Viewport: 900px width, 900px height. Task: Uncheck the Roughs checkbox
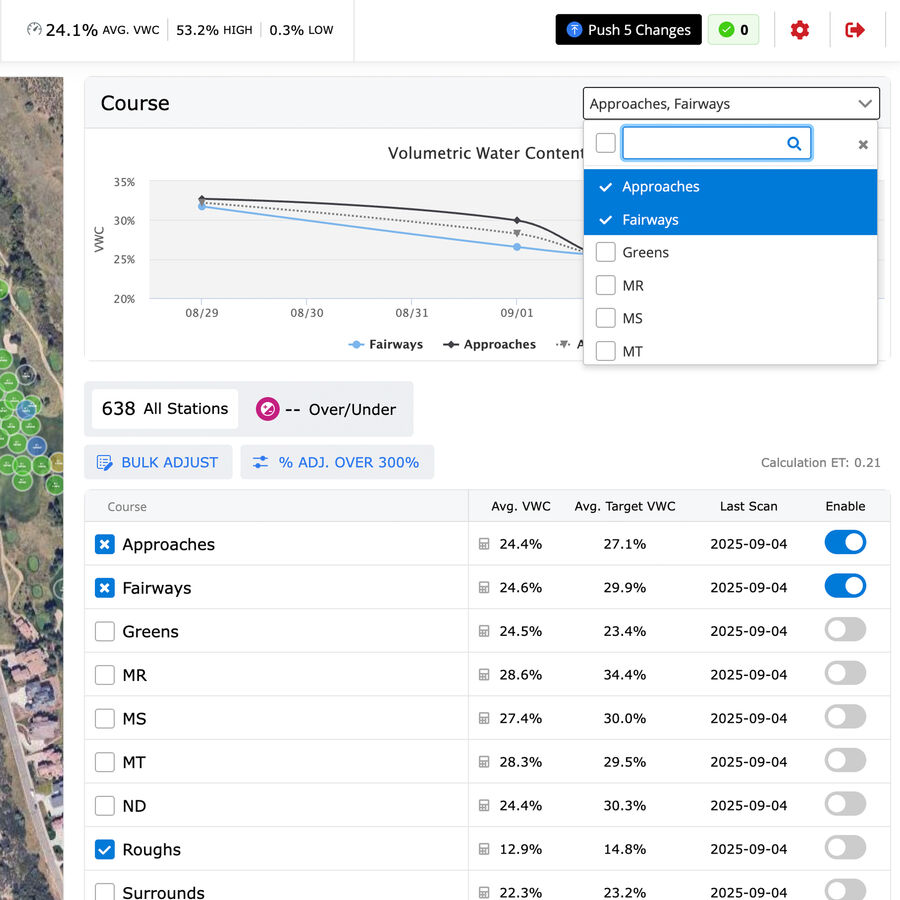[105, 849]
